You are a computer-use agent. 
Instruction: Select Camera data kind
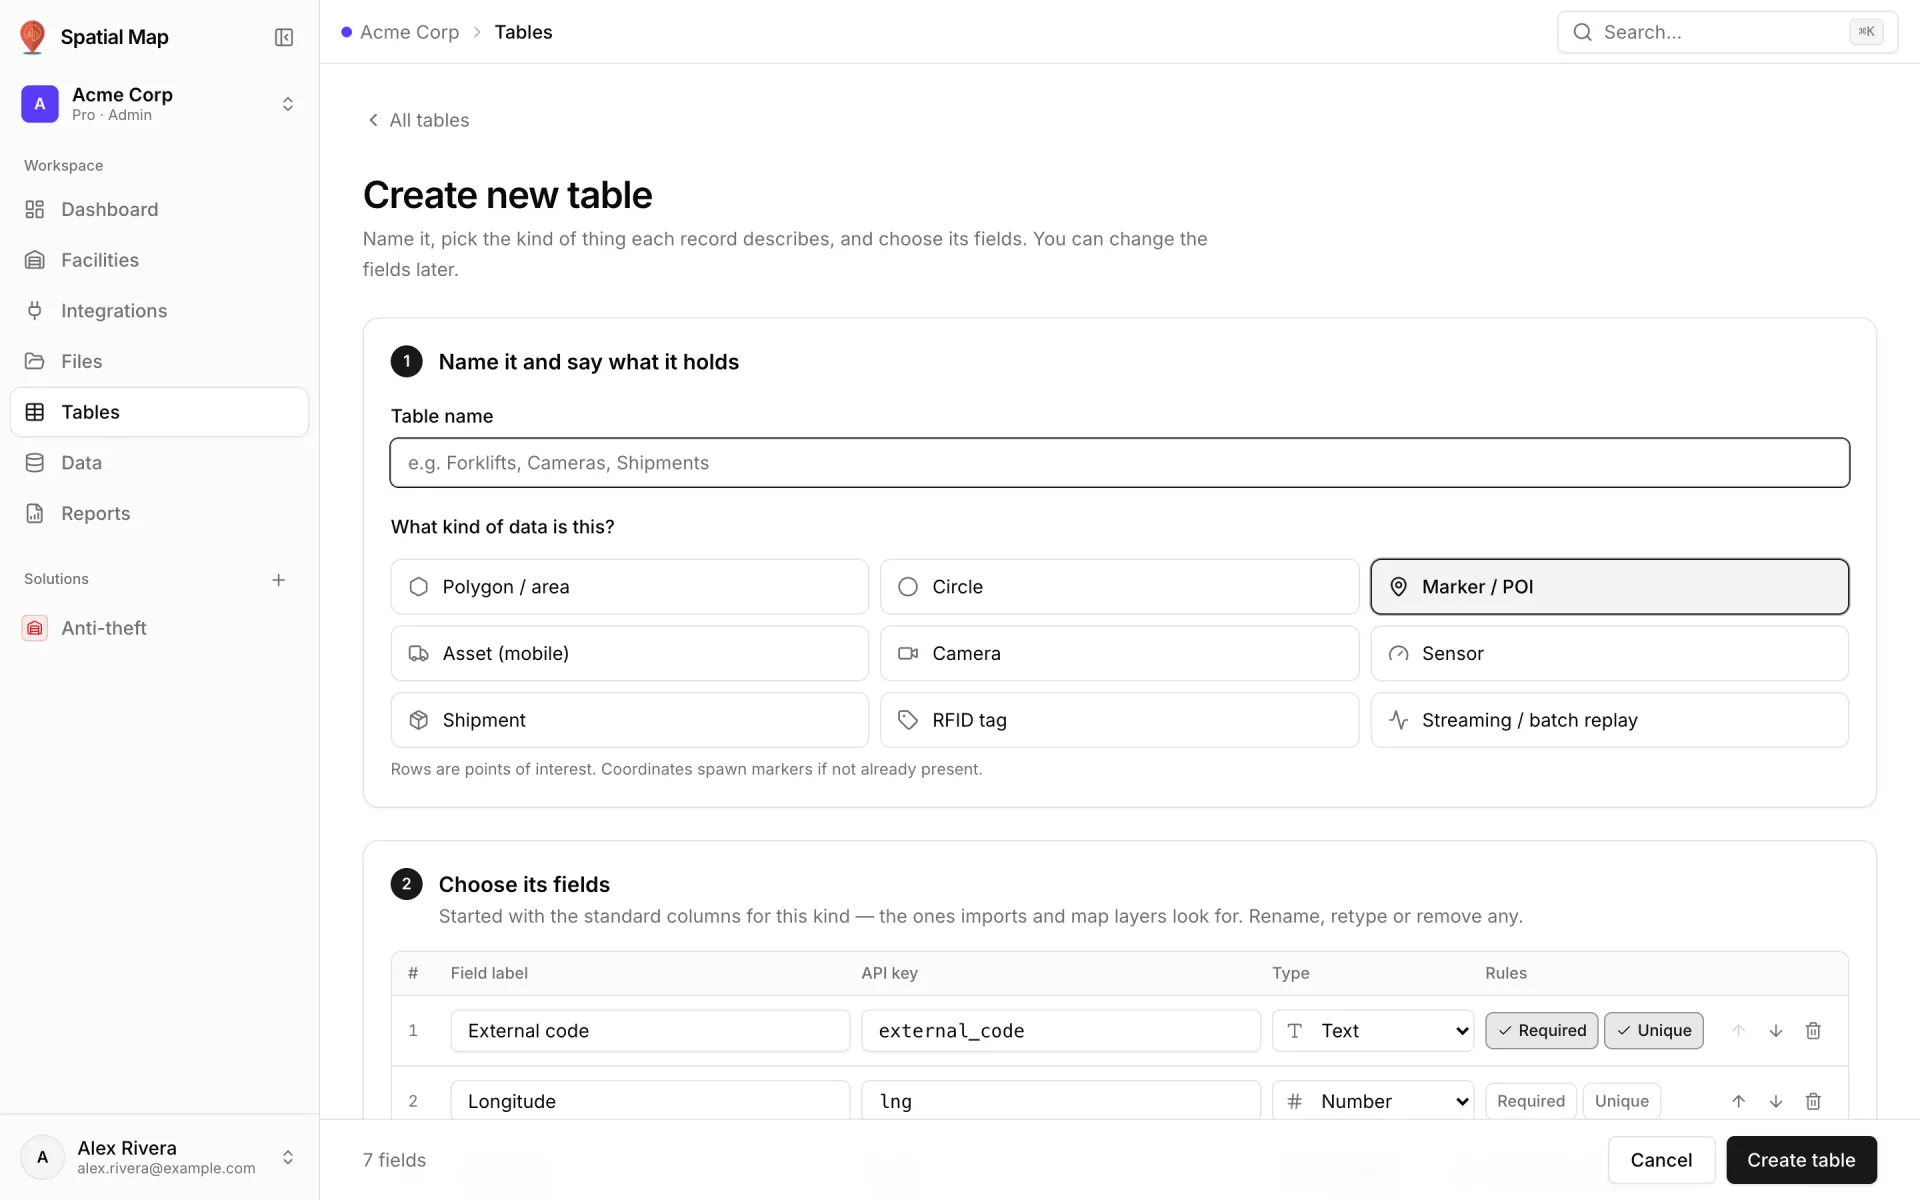1119,653
